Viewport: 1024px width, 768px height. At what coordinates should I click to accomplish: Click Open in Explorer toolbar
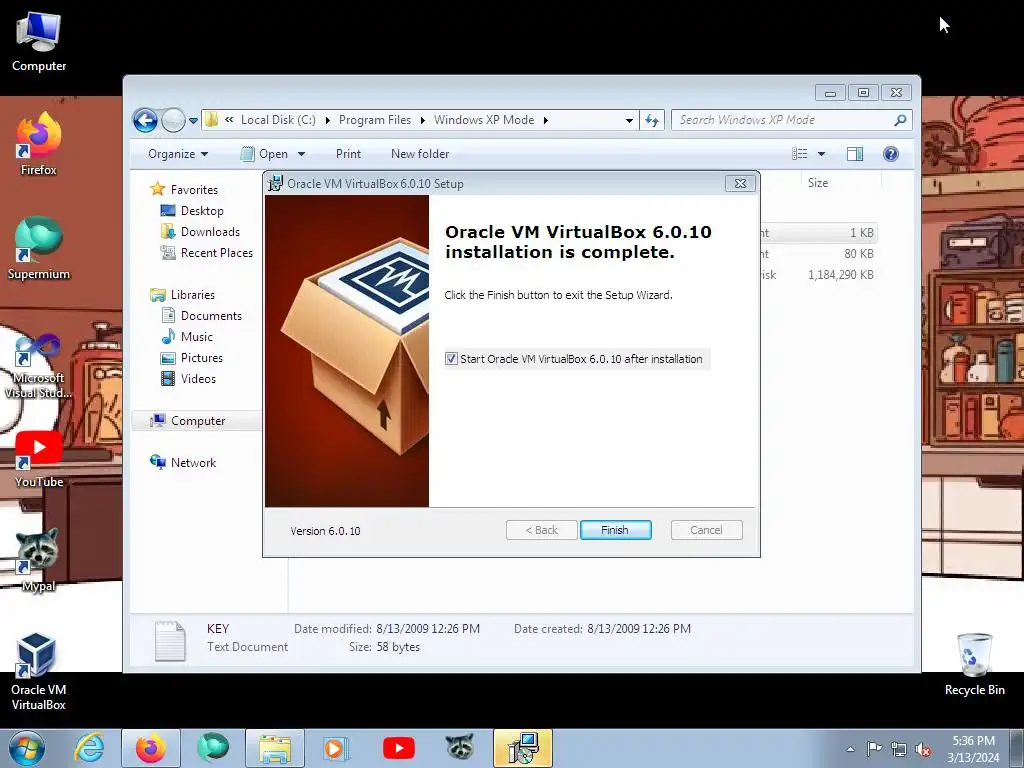[264, 154]
